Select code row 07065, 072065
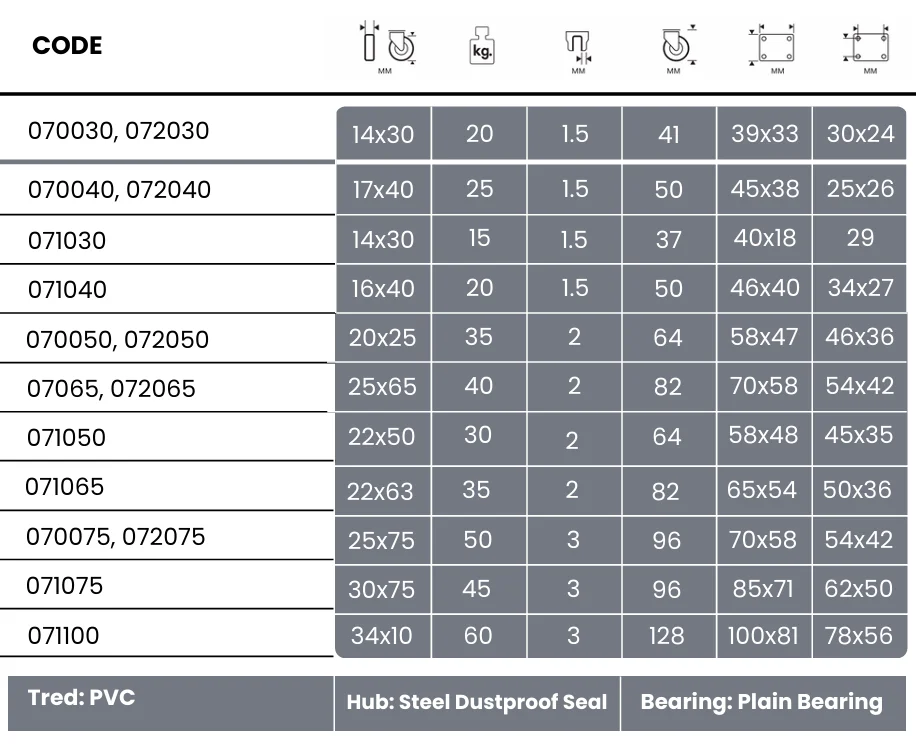Viewport: 916px width, 744px height. pyautogui.click(x=111, y=388)
